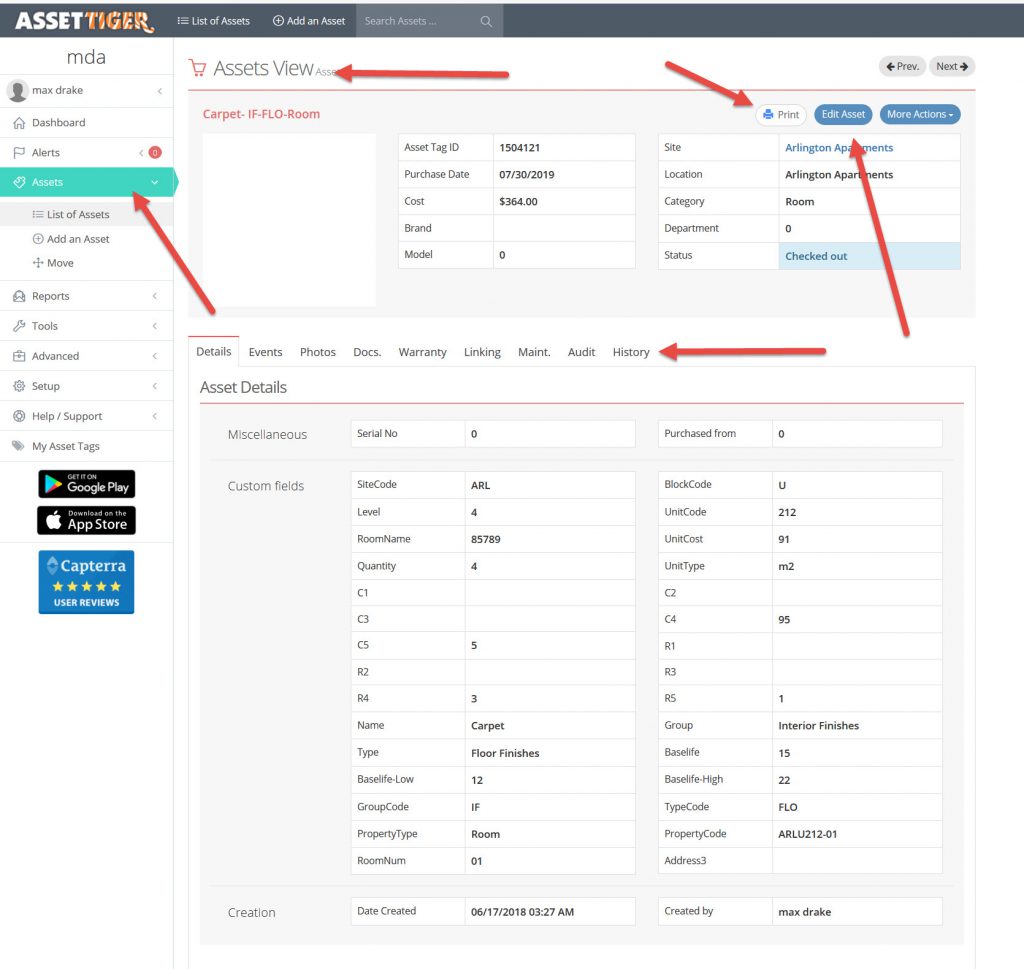Screen dimensions: 1024x969
Task: Expand the Reports sidebar menu
Action: pos(50,296)
